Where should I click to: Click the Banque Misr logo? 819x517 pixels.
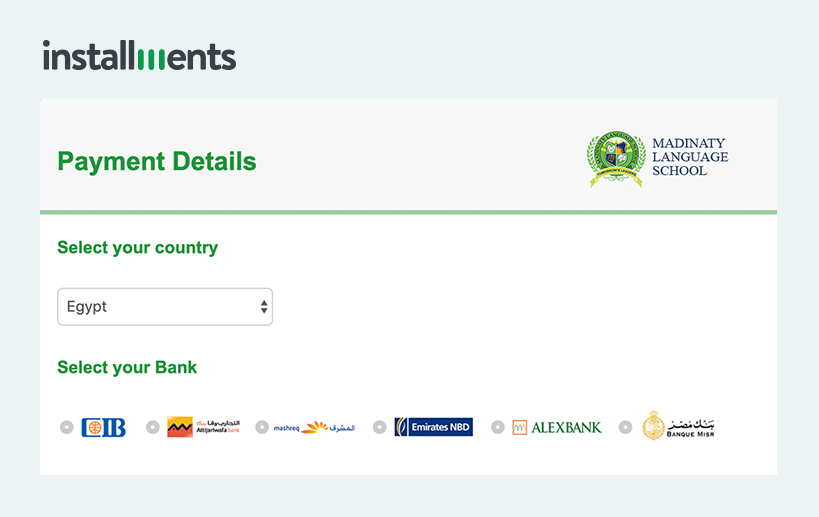pyautogui.click(x=678, y=426)
